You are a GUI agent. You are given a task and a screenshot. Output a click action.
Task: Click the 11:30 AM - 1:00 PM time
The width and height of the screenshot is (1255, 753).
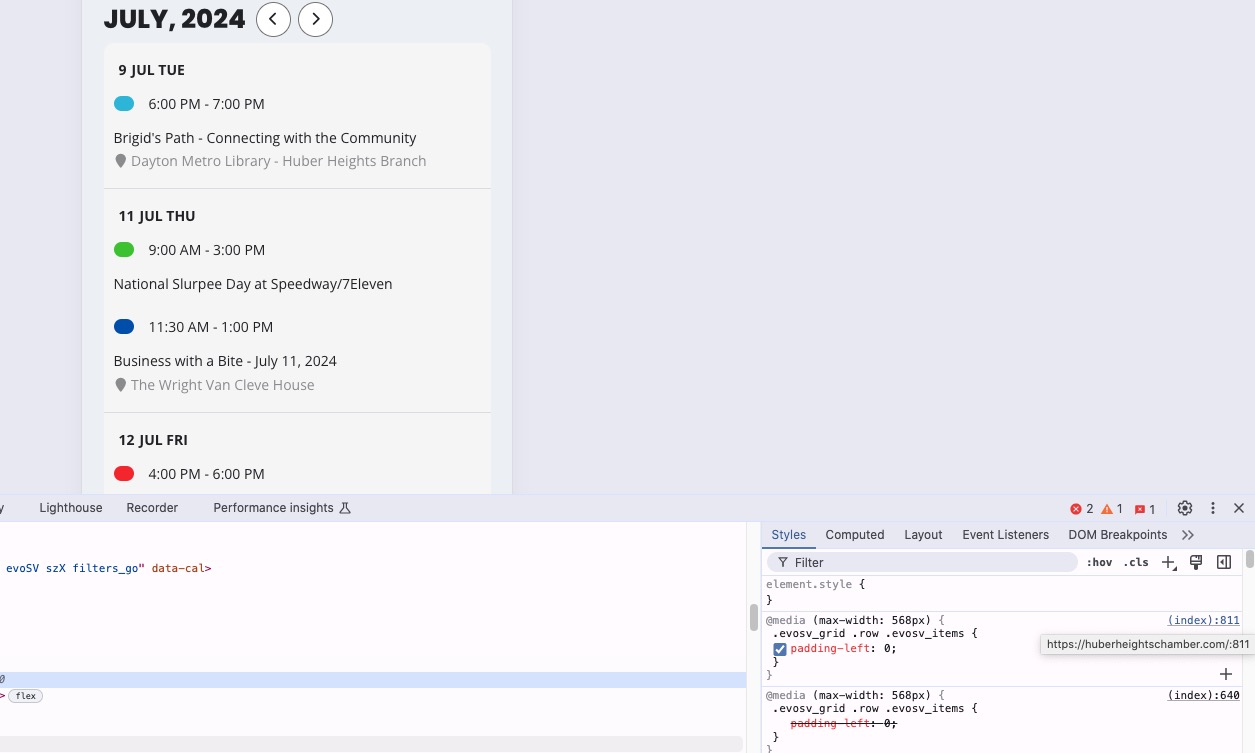(x=211, y=327)
